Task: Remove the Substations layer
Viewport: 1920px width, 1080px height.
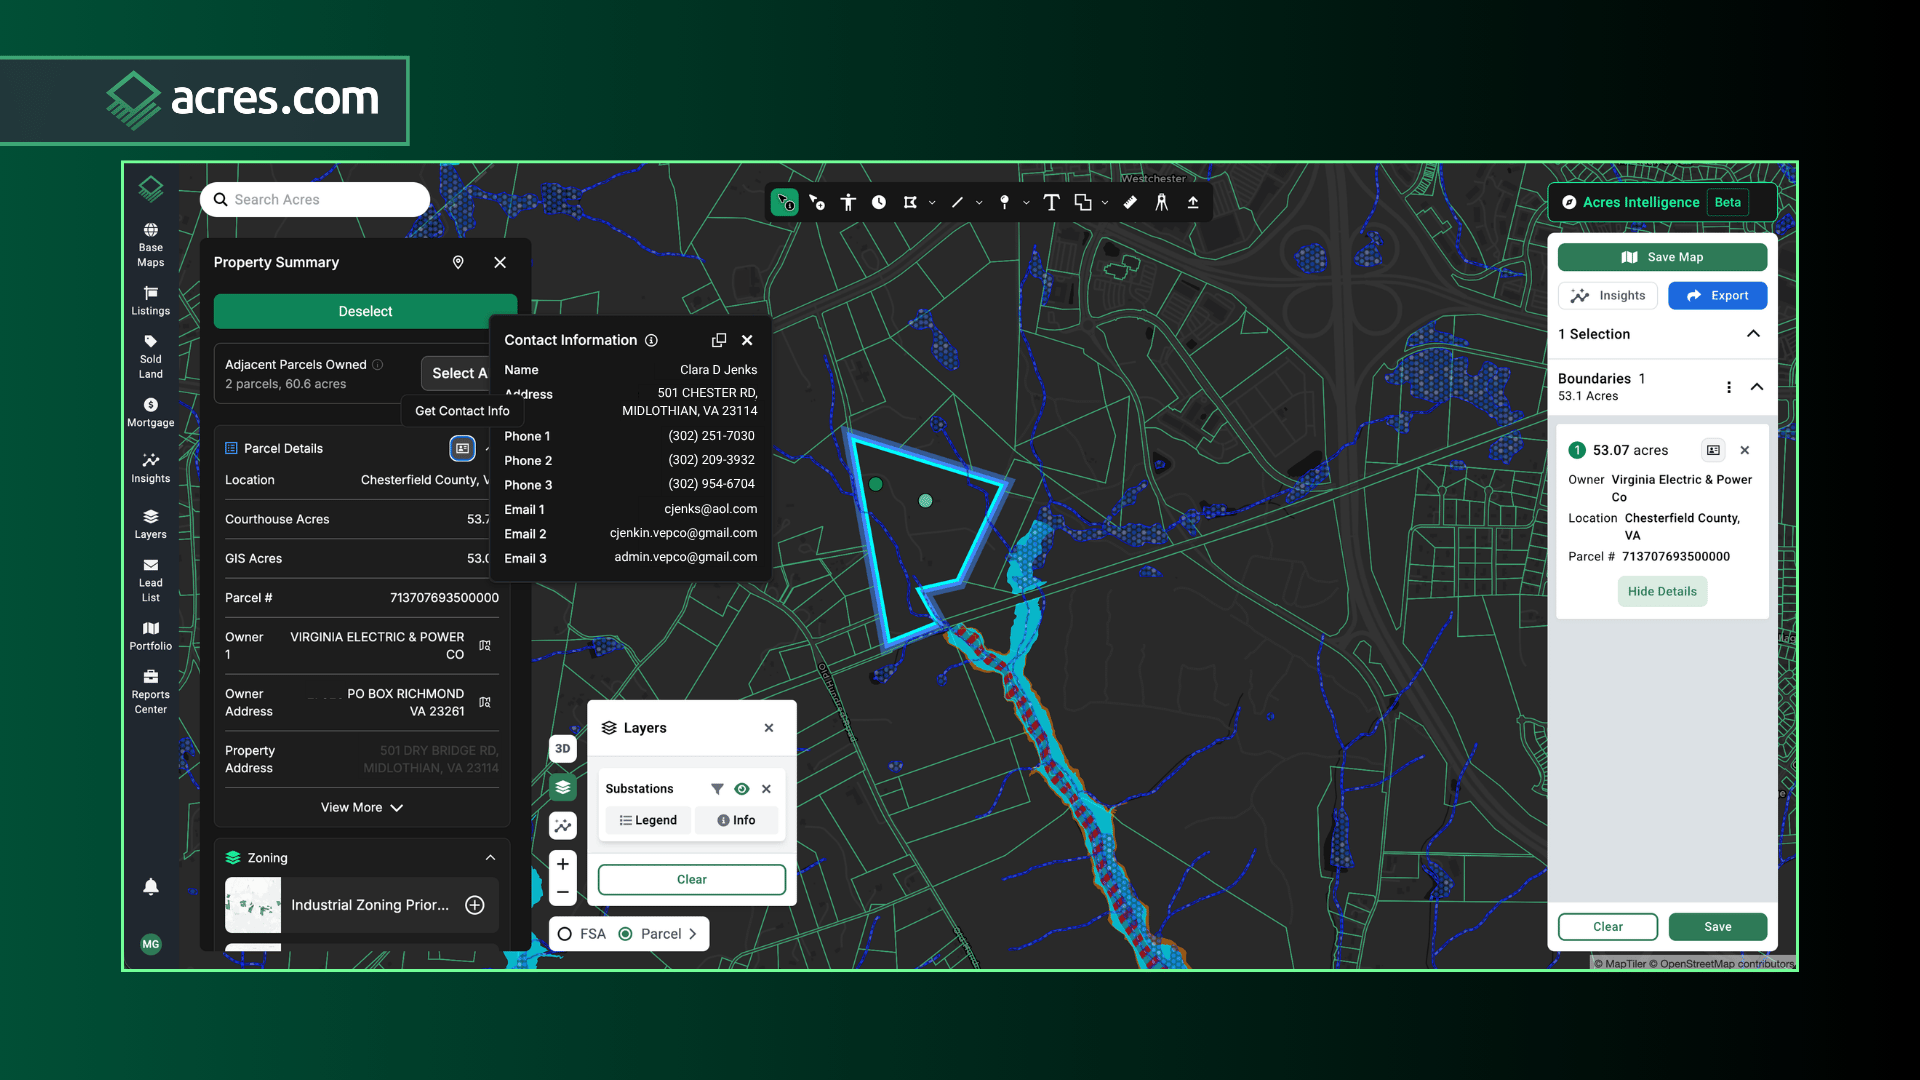Action: (766, 789)
